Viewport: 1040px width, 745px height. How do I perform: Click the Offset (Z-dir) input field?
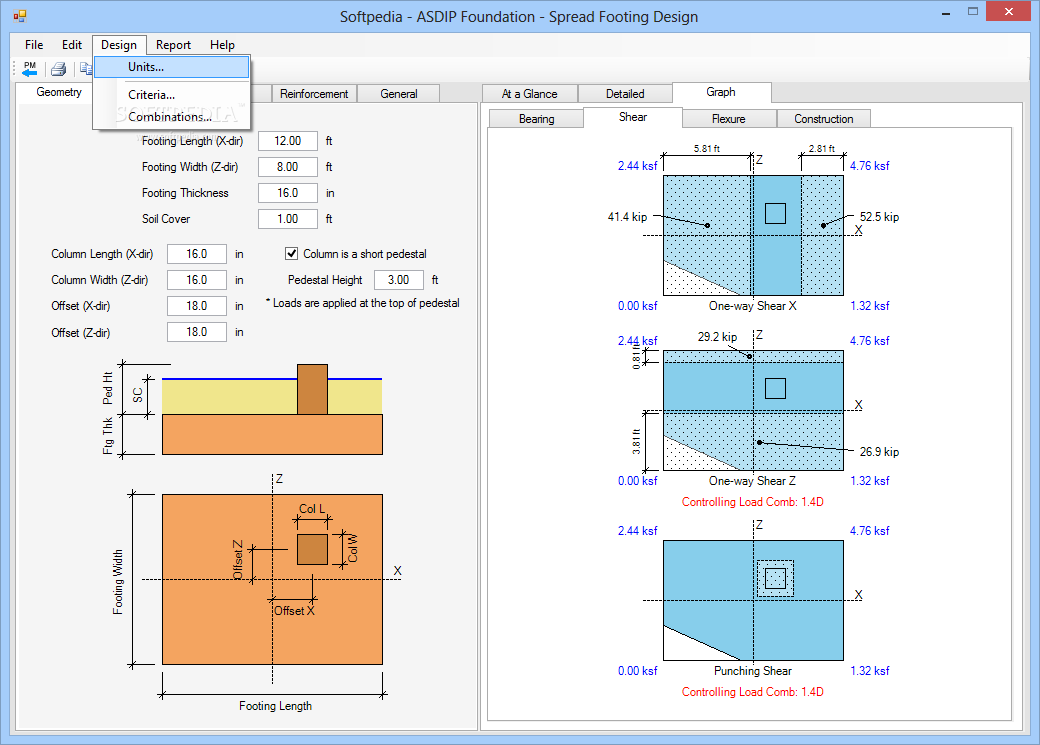196,332
